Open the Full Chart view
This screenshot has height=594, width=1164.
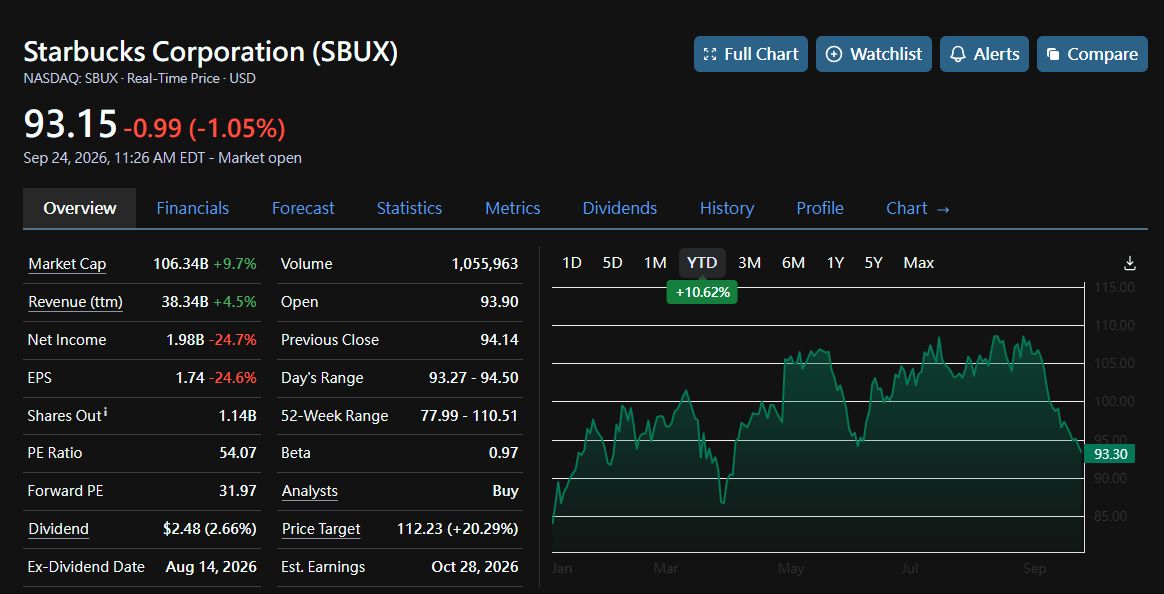point(751,54)
